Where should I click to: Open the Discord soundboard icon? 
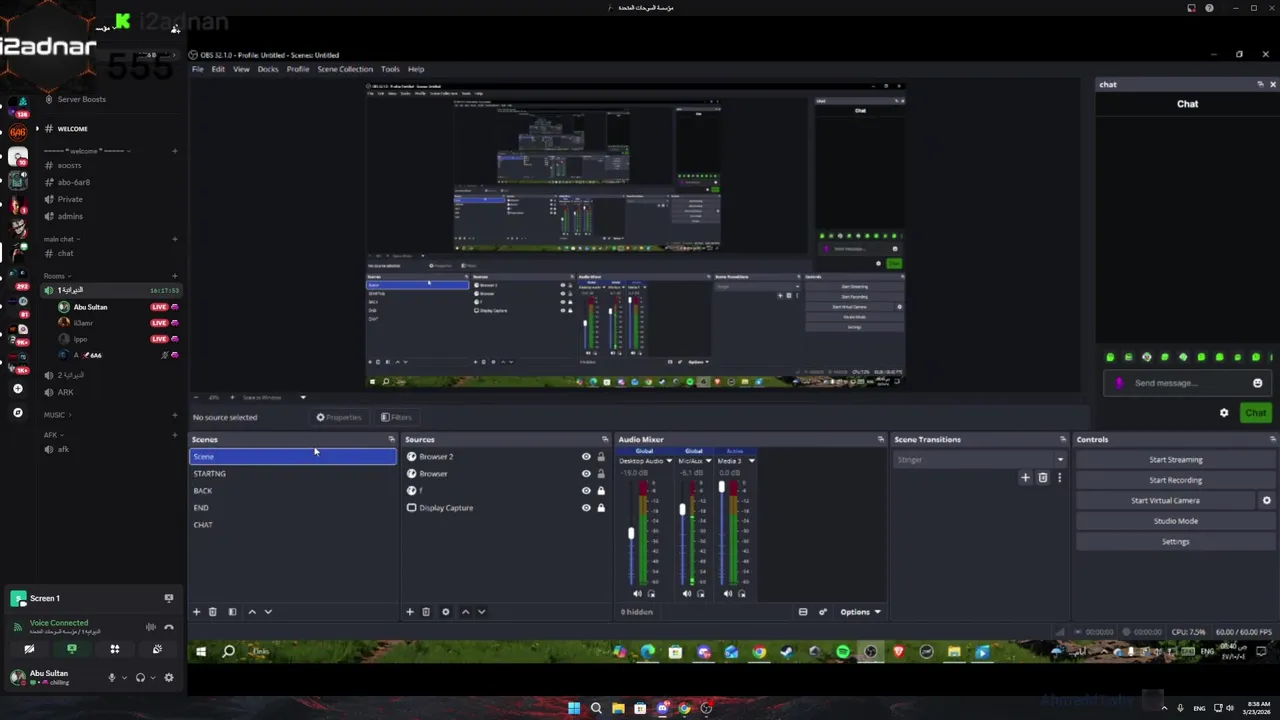coord(157,649)
